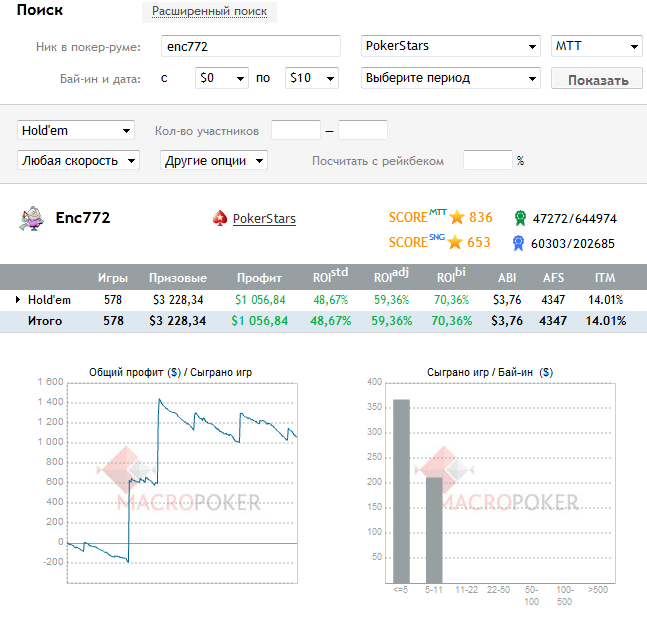Click the 5-11 buy-in bar in chart
Screen dimensions: 647x617
(434, 530)
